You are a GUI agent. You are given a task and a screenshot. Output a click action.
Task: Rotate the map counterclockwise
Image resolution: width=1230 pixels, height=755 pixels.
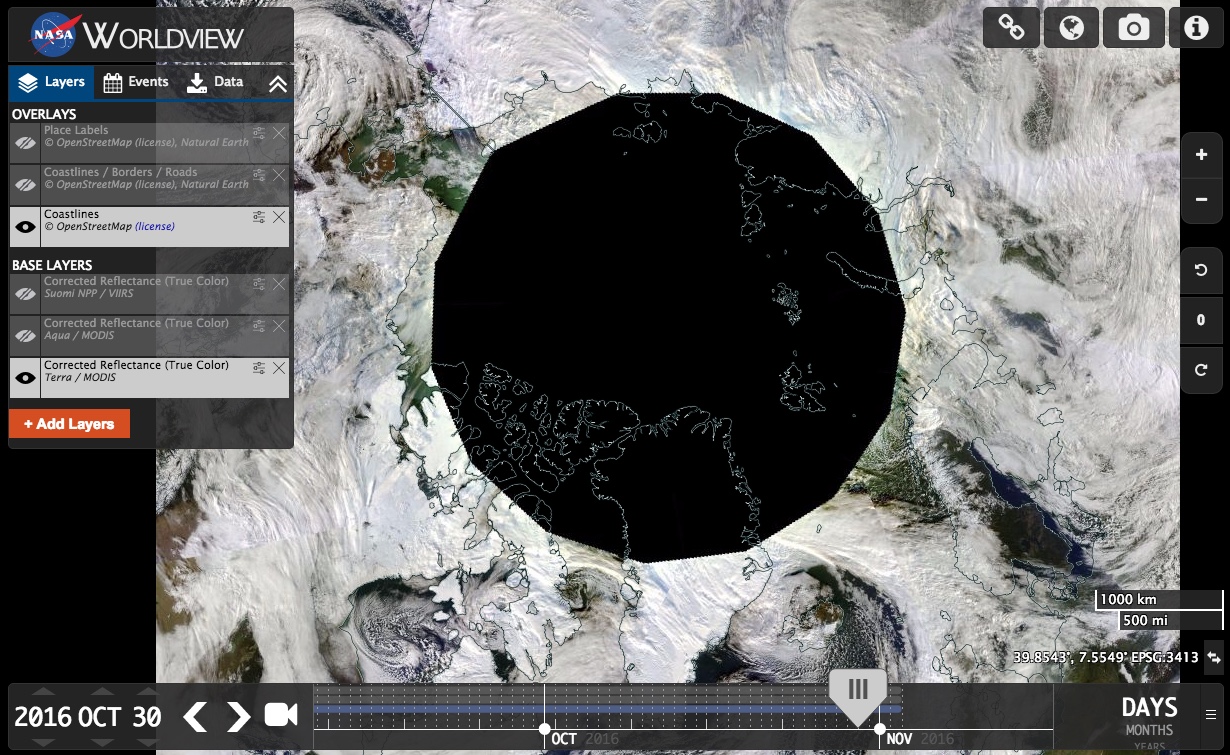1201,271
